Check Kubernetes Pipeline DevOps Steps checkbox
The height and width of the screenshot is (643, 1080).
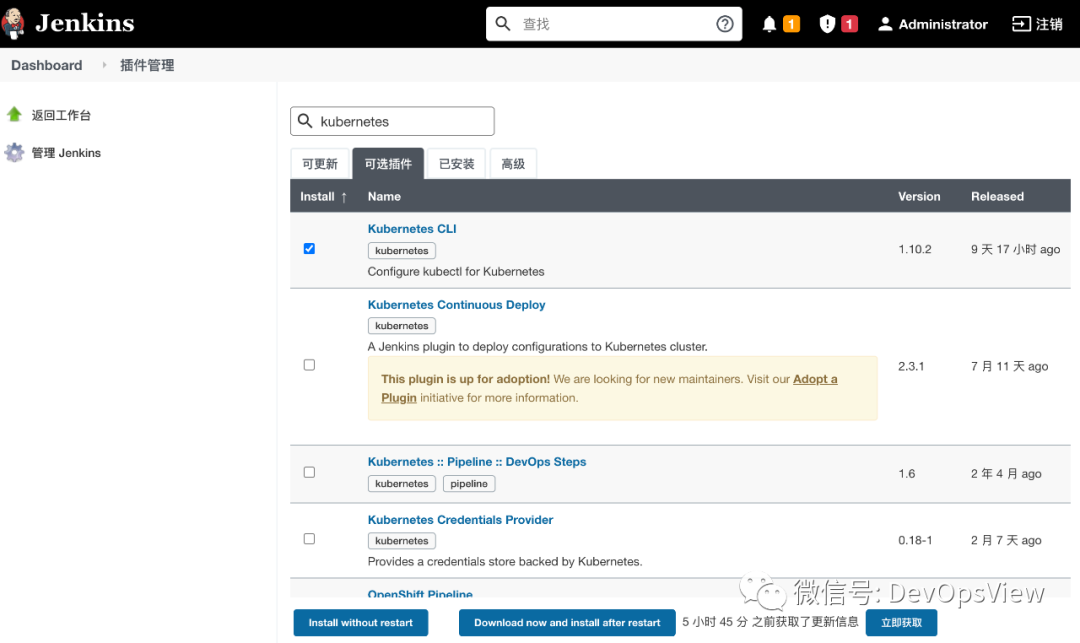309,472
